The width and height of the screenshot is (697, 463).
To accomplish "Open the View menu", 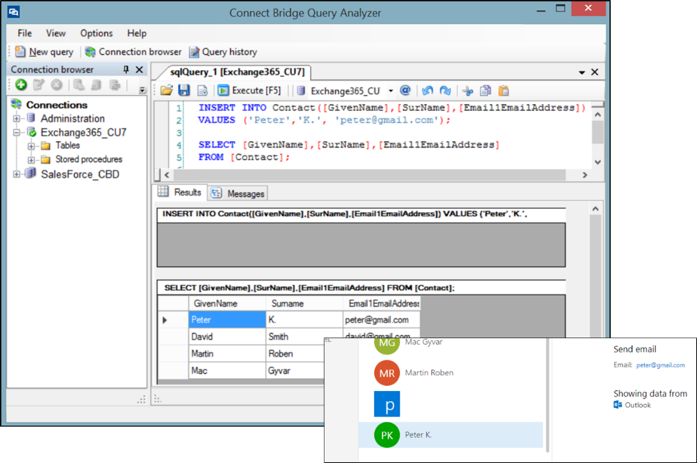I will 56,33.
